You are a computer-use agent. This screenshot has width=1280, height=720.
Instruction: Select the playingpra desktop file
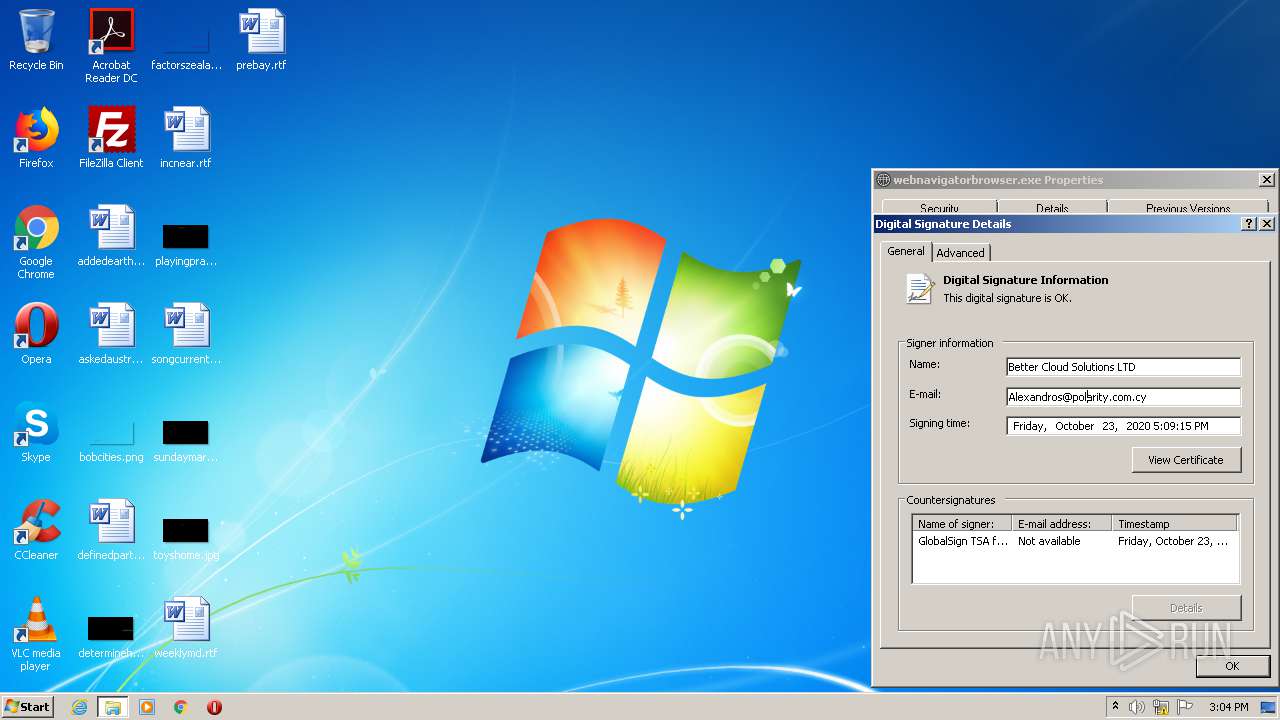[186, 245]
